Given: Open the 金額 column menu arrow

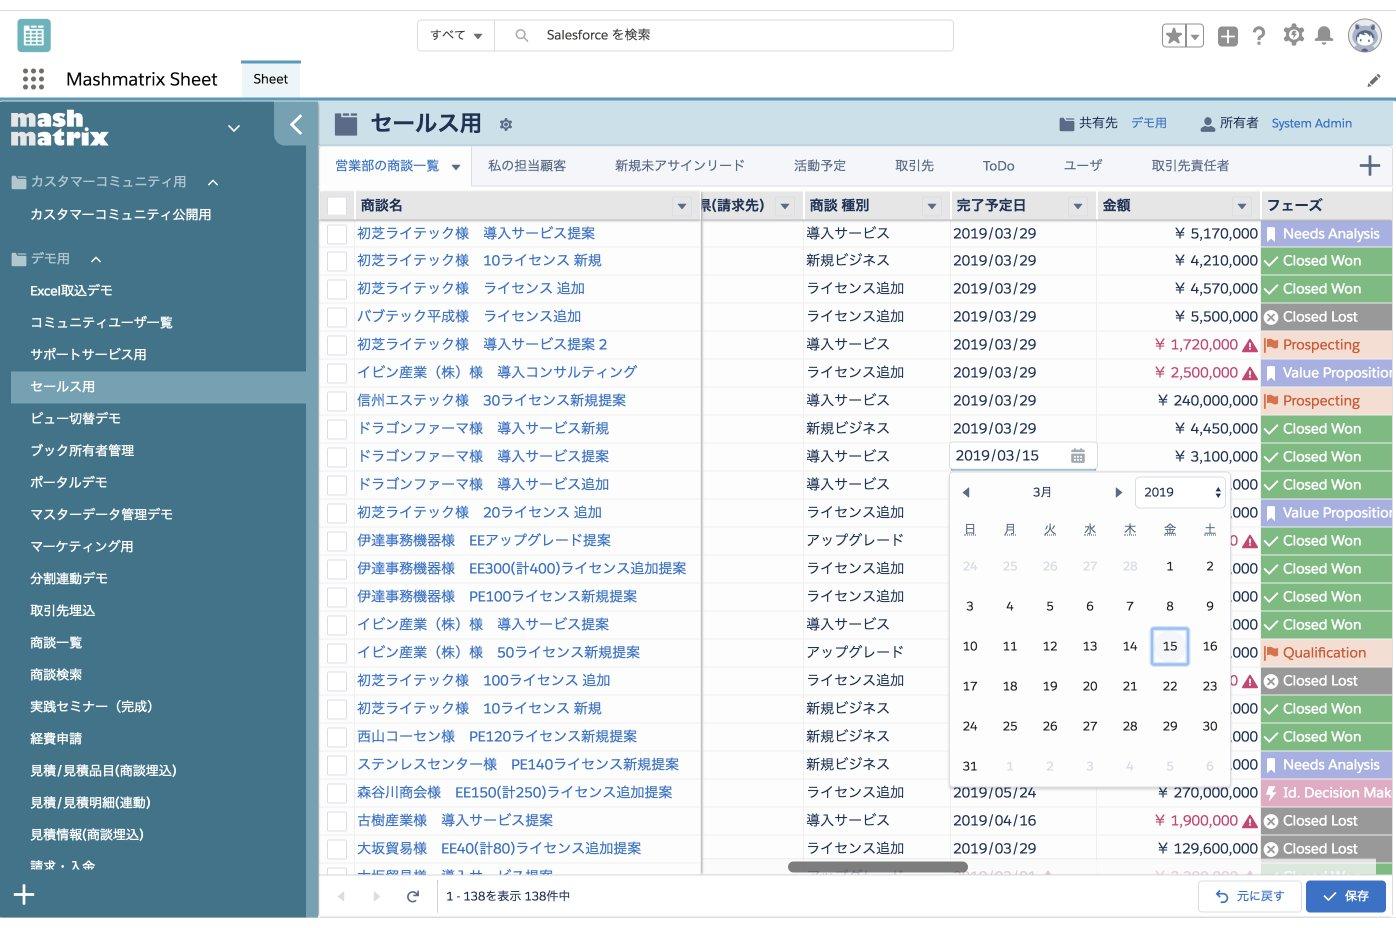Looking at the screenshot, I should [x=1242, y=206].
